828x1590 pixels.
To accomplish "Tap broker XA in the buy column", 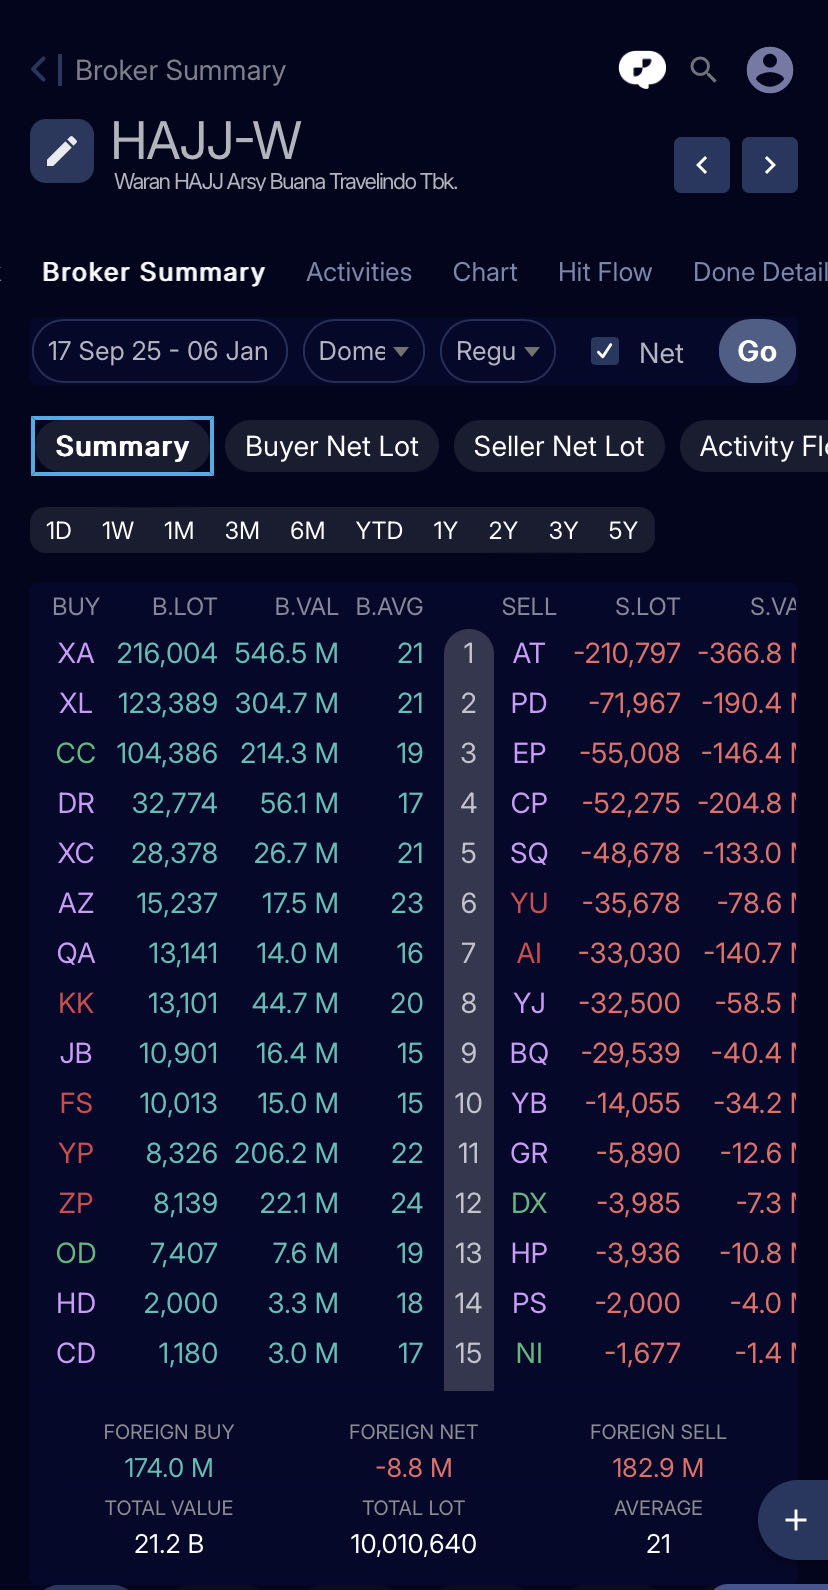I will 76,653.
